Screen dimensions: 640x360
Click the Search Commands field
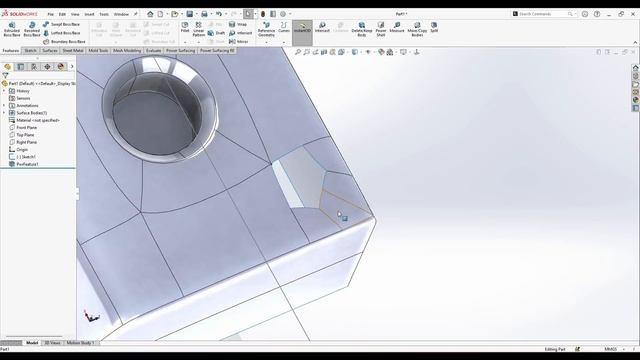coord(544,14)
